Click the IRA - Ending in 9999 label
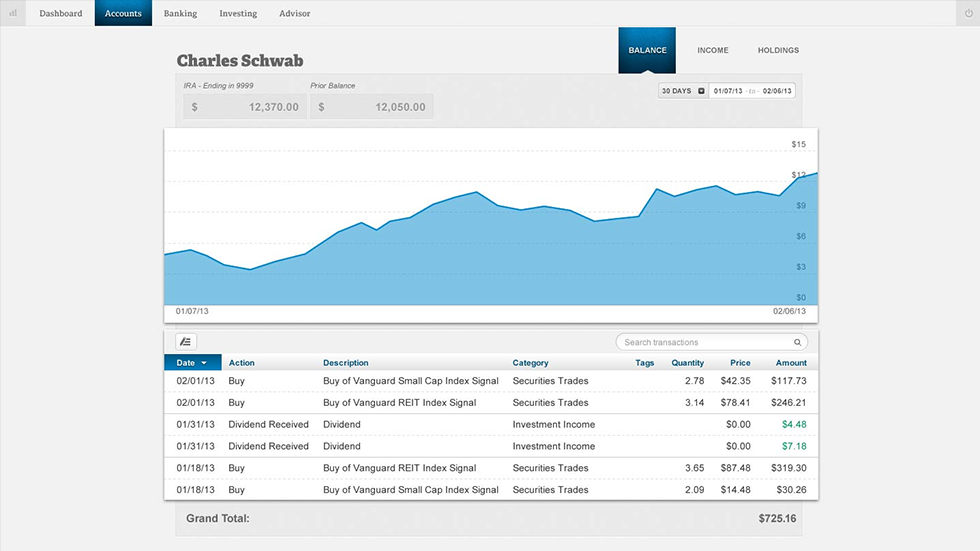The image size is (980, 551). tap(218, 86)
